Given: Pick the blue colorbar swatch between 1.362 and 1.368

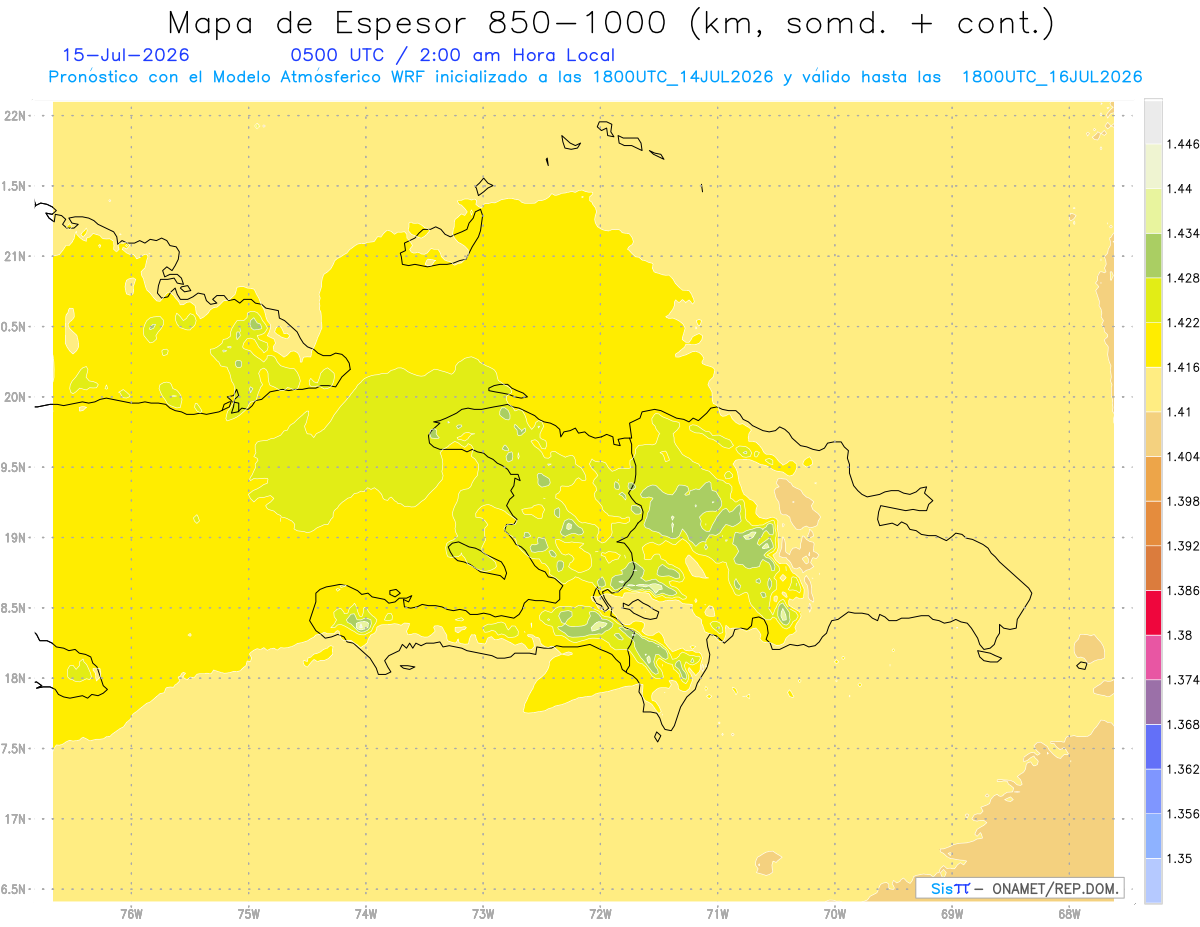Looking at the screenshot, I should 1153,747.
